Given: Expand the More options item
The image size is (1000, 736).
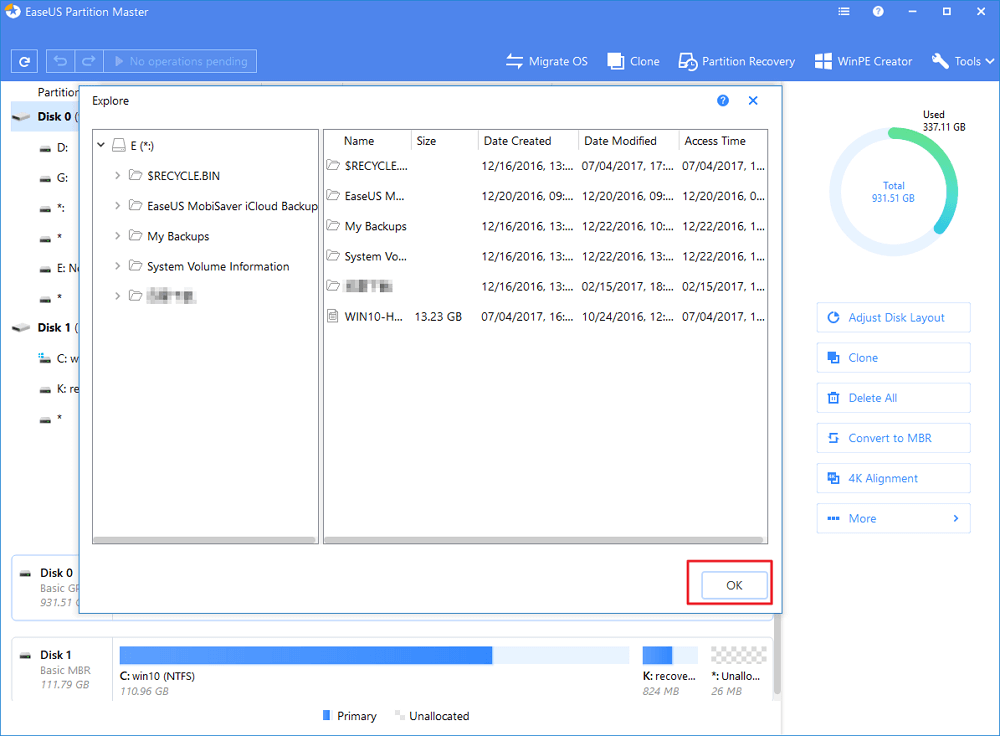Looking at the screenshot, I should [893, 519].
